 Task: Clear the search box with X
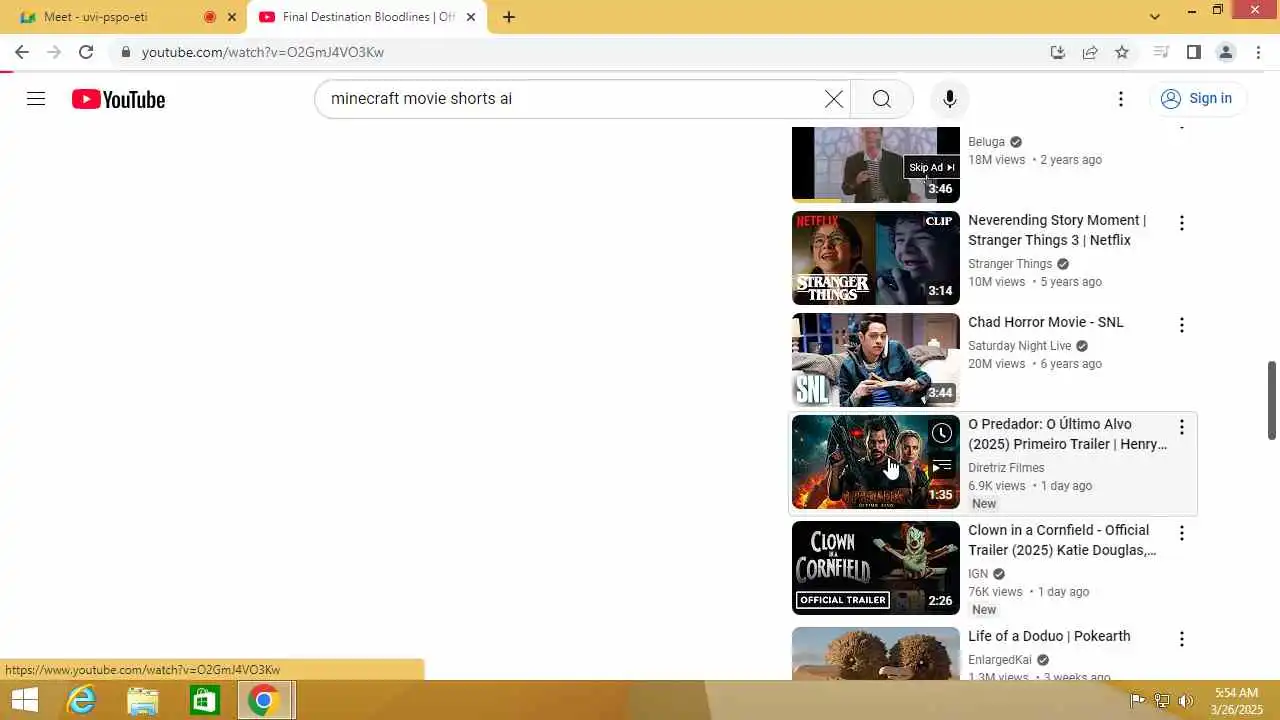[x=834, y=99]
